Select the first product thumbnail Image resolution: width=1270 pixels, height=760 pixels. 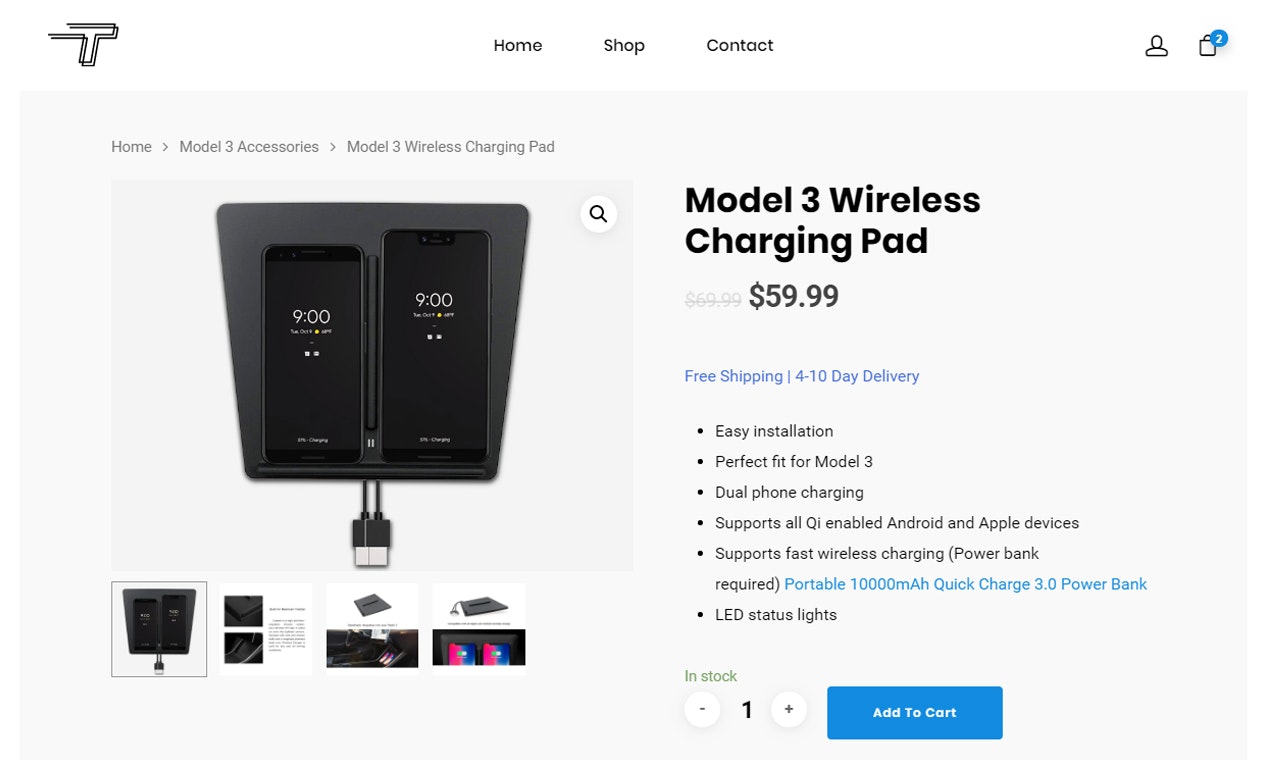(159, 629)
